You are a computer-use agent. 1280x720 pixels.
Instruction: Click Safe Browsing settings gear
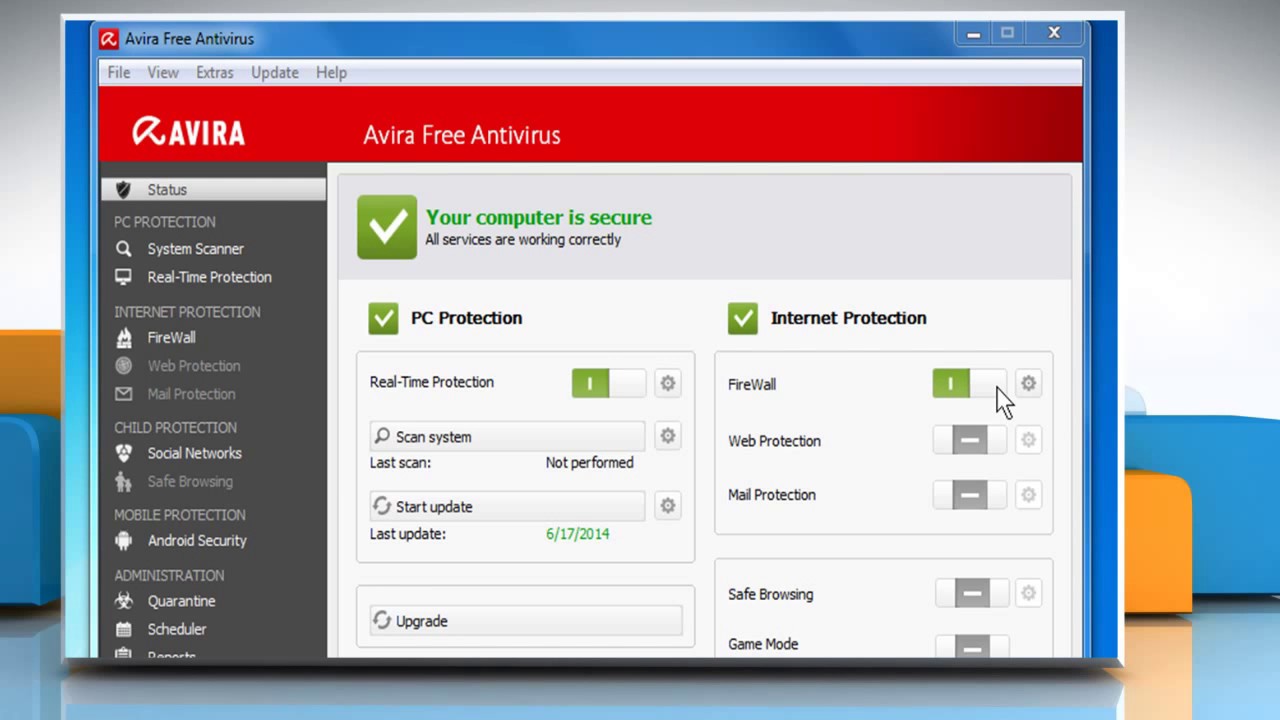click(x=1028, y=593)
